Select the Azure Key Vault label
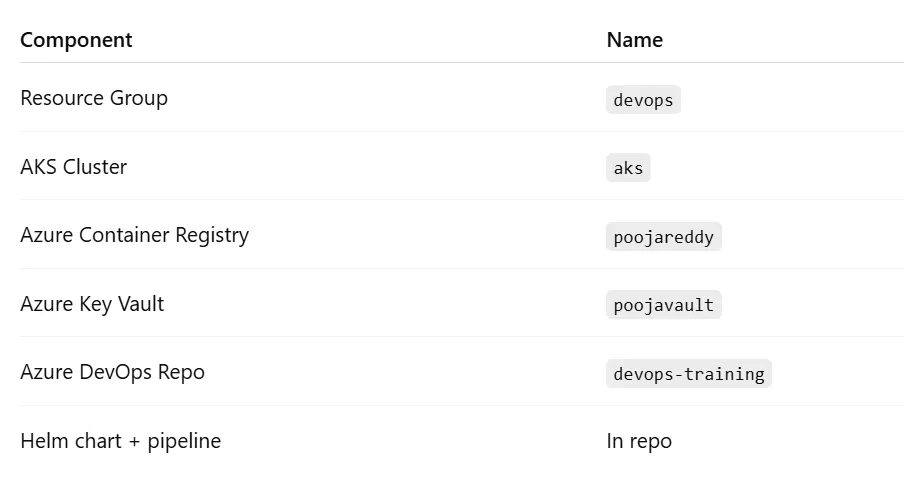Image resolution: width=904 pixels, height=487 pixels. click(x=92, y=304)
